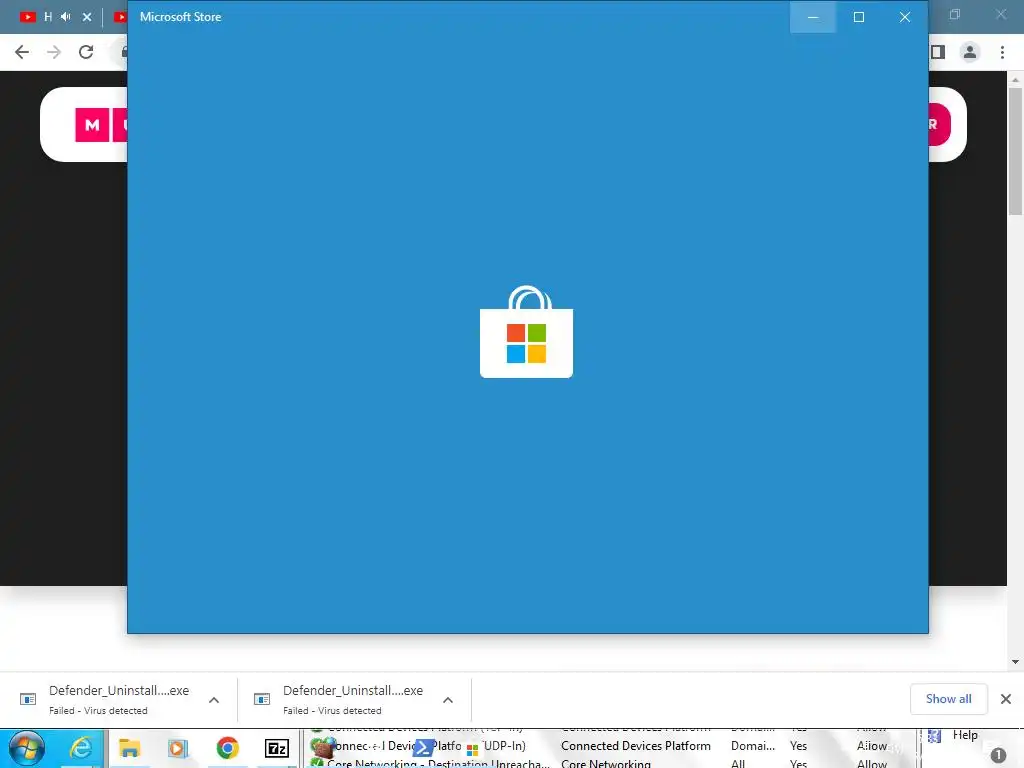1024x768 pixels.
Task: Close the Chrome downloads bar
Action: [1006, 699]
